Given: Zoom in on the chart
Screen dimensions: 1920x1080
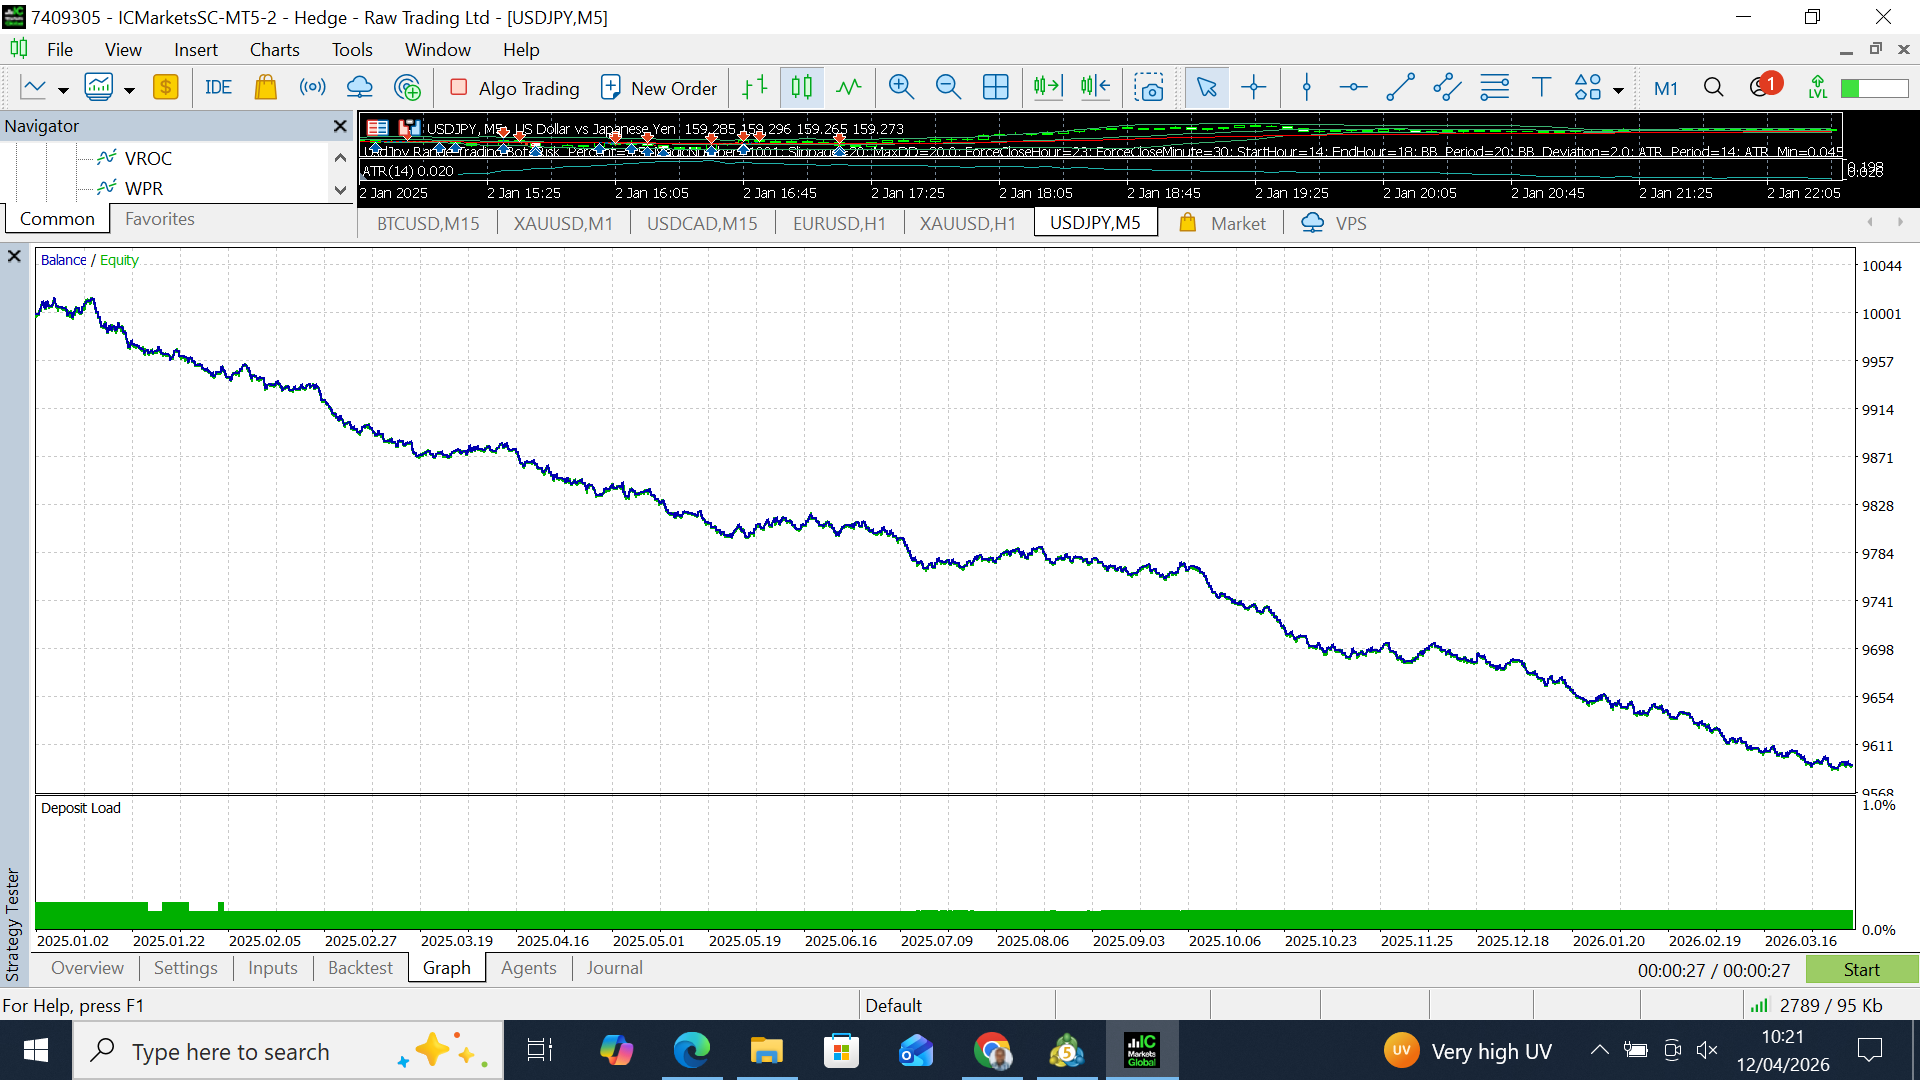Looking at the screenshot, I should pyautogui.click(x=901, y=88).
